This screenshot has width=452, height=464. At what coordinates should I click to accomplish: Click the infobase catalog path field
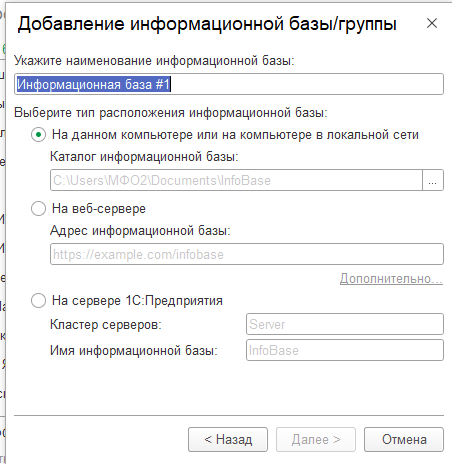pyautogui.click(x=236, y=180)
